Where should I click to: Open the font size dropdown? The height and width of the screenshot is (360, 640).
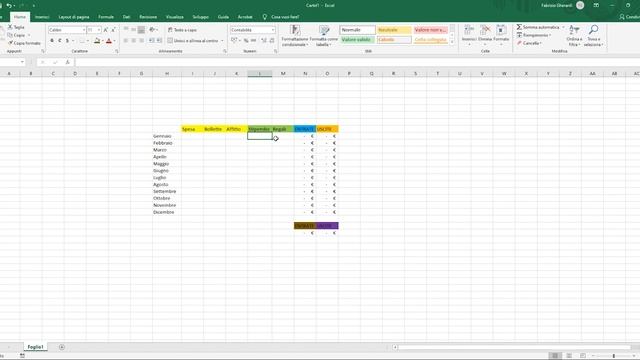(99, 30)
